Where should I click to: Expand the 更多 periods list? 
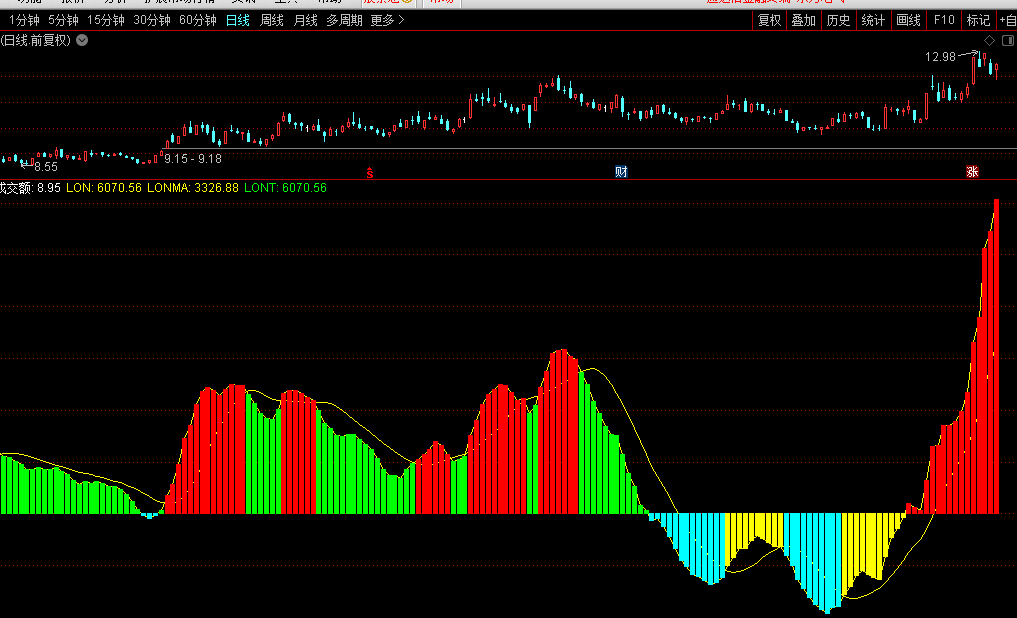387,20
